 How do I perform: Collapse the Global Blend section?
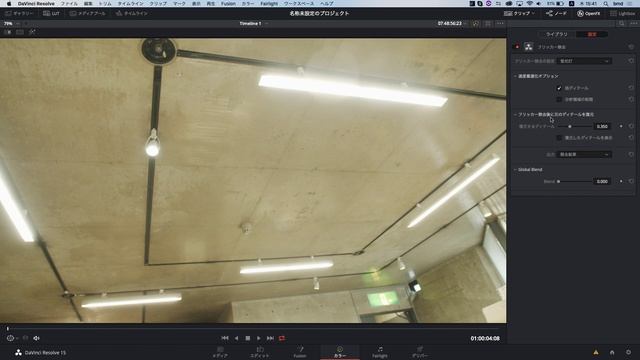[528, 169]
